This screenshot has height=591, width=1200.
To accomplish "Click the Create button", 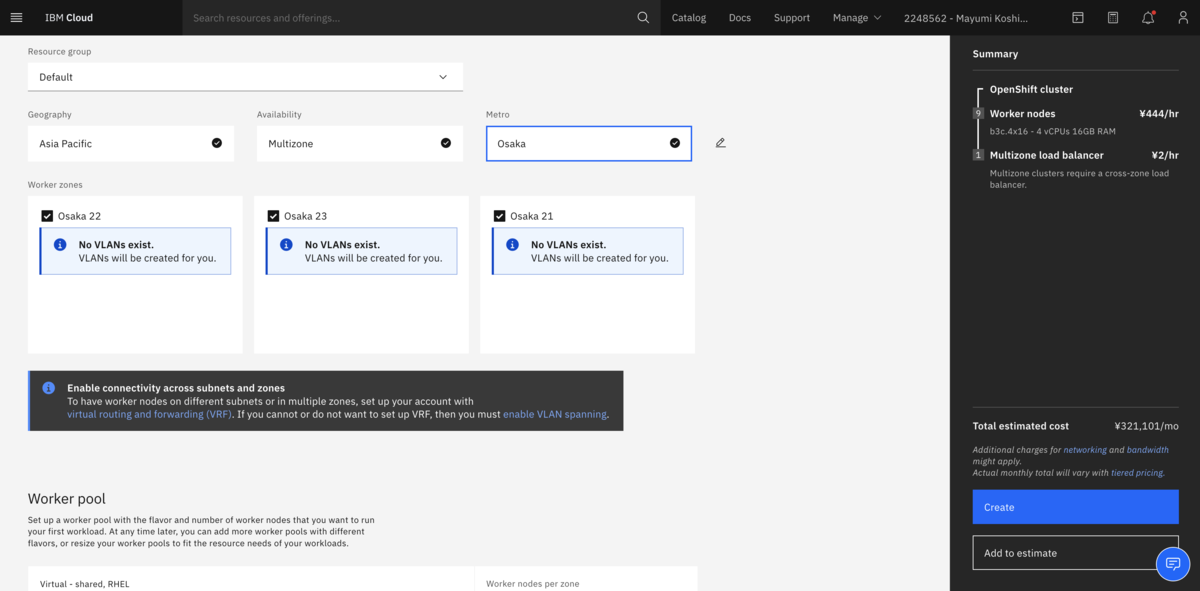I will [1075, 507].
